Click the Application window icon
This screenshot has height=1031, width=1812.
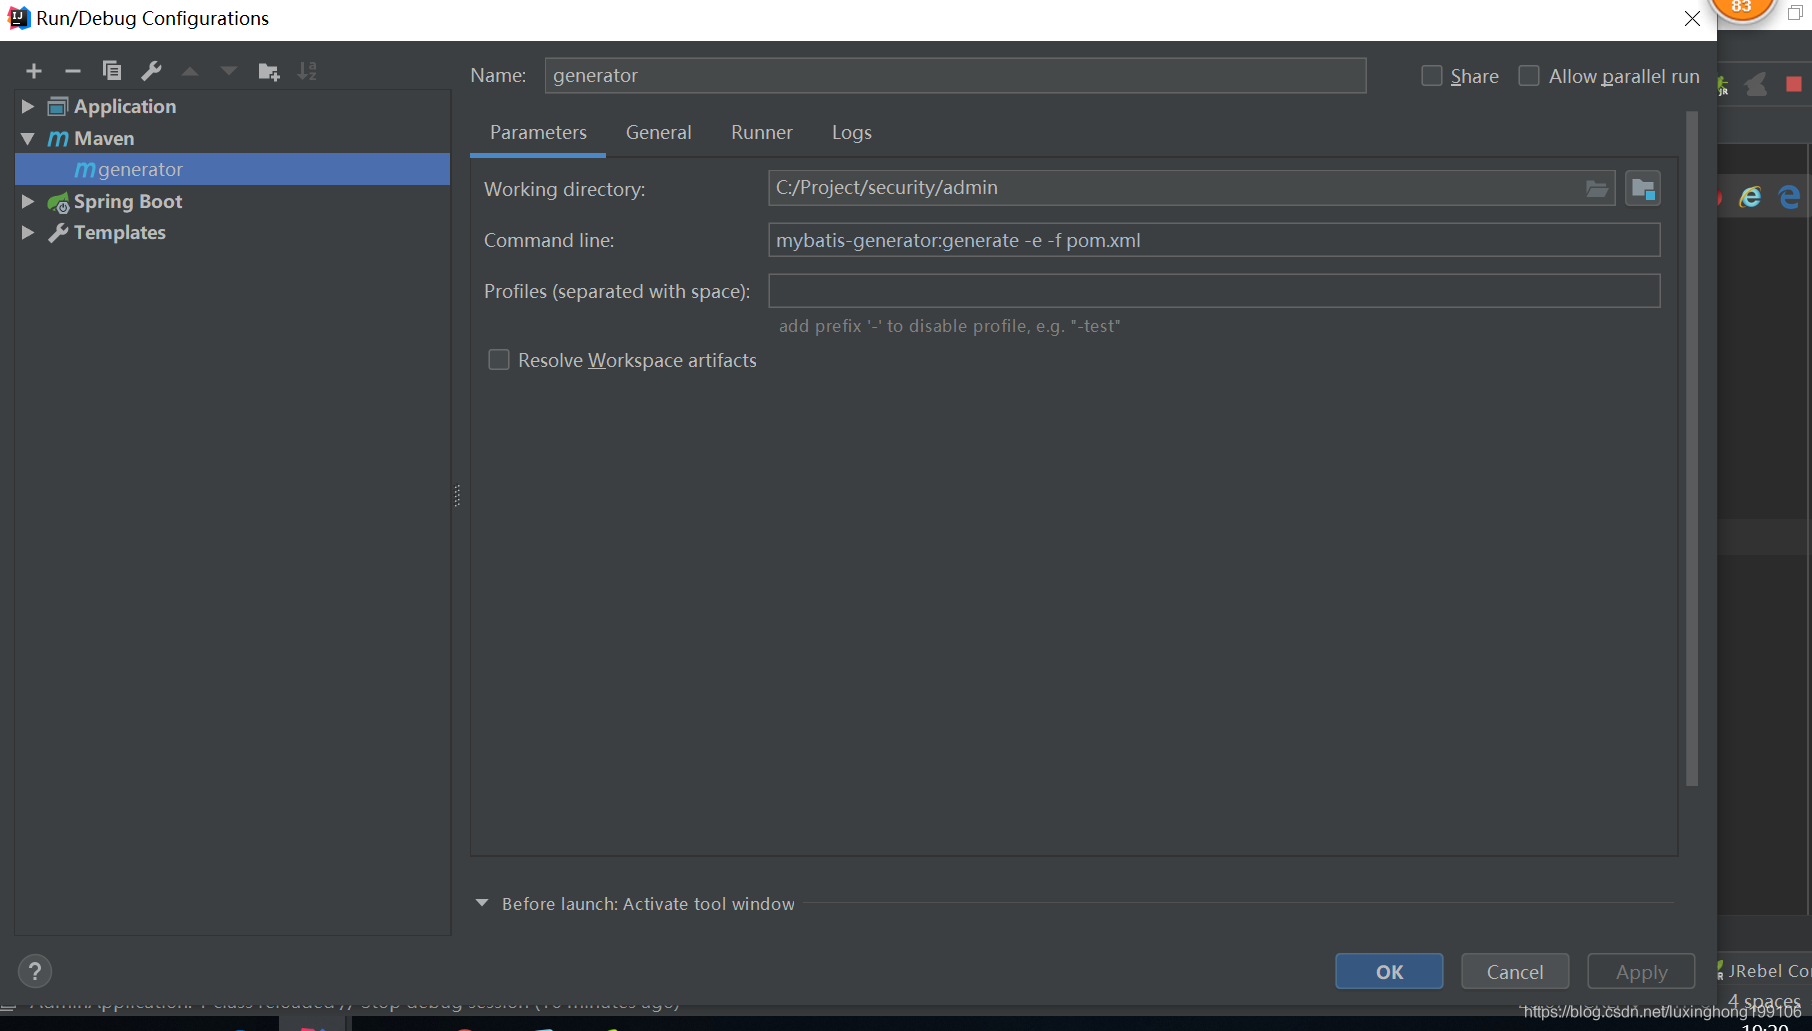pyautogui.click(x=58, y=106)
